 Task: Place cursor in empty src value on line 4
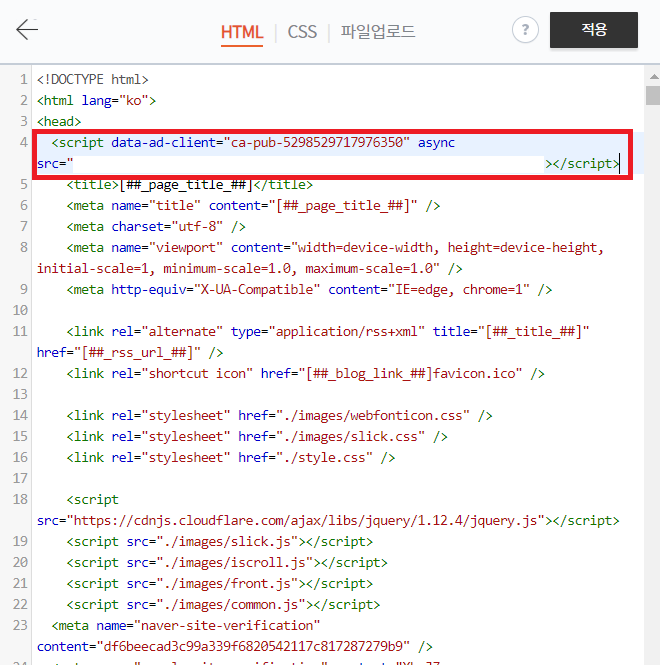click(x=309, y=164)
